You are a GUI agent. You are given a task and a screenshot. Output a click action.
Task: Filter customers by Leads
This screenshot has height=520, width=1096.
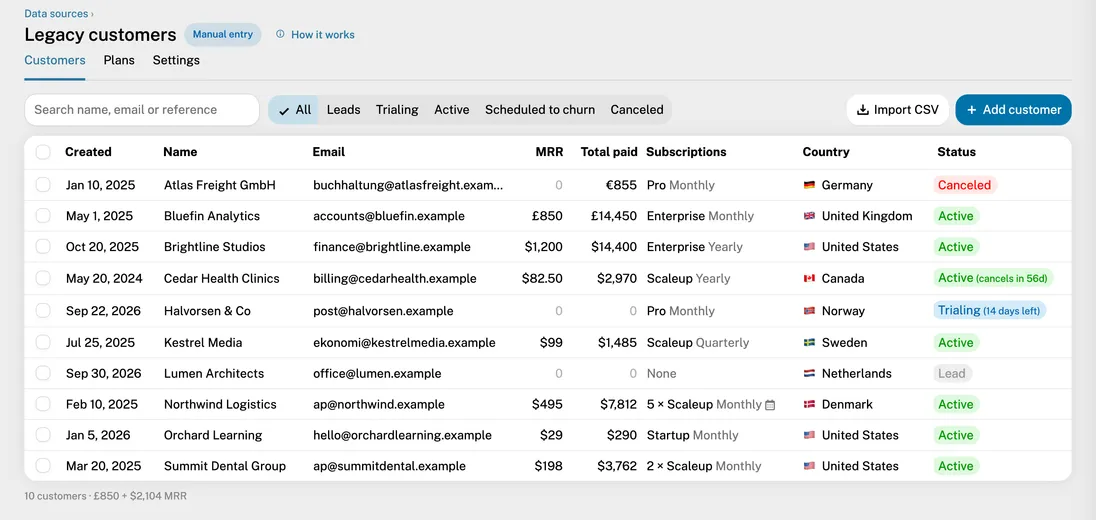point(343,110)
